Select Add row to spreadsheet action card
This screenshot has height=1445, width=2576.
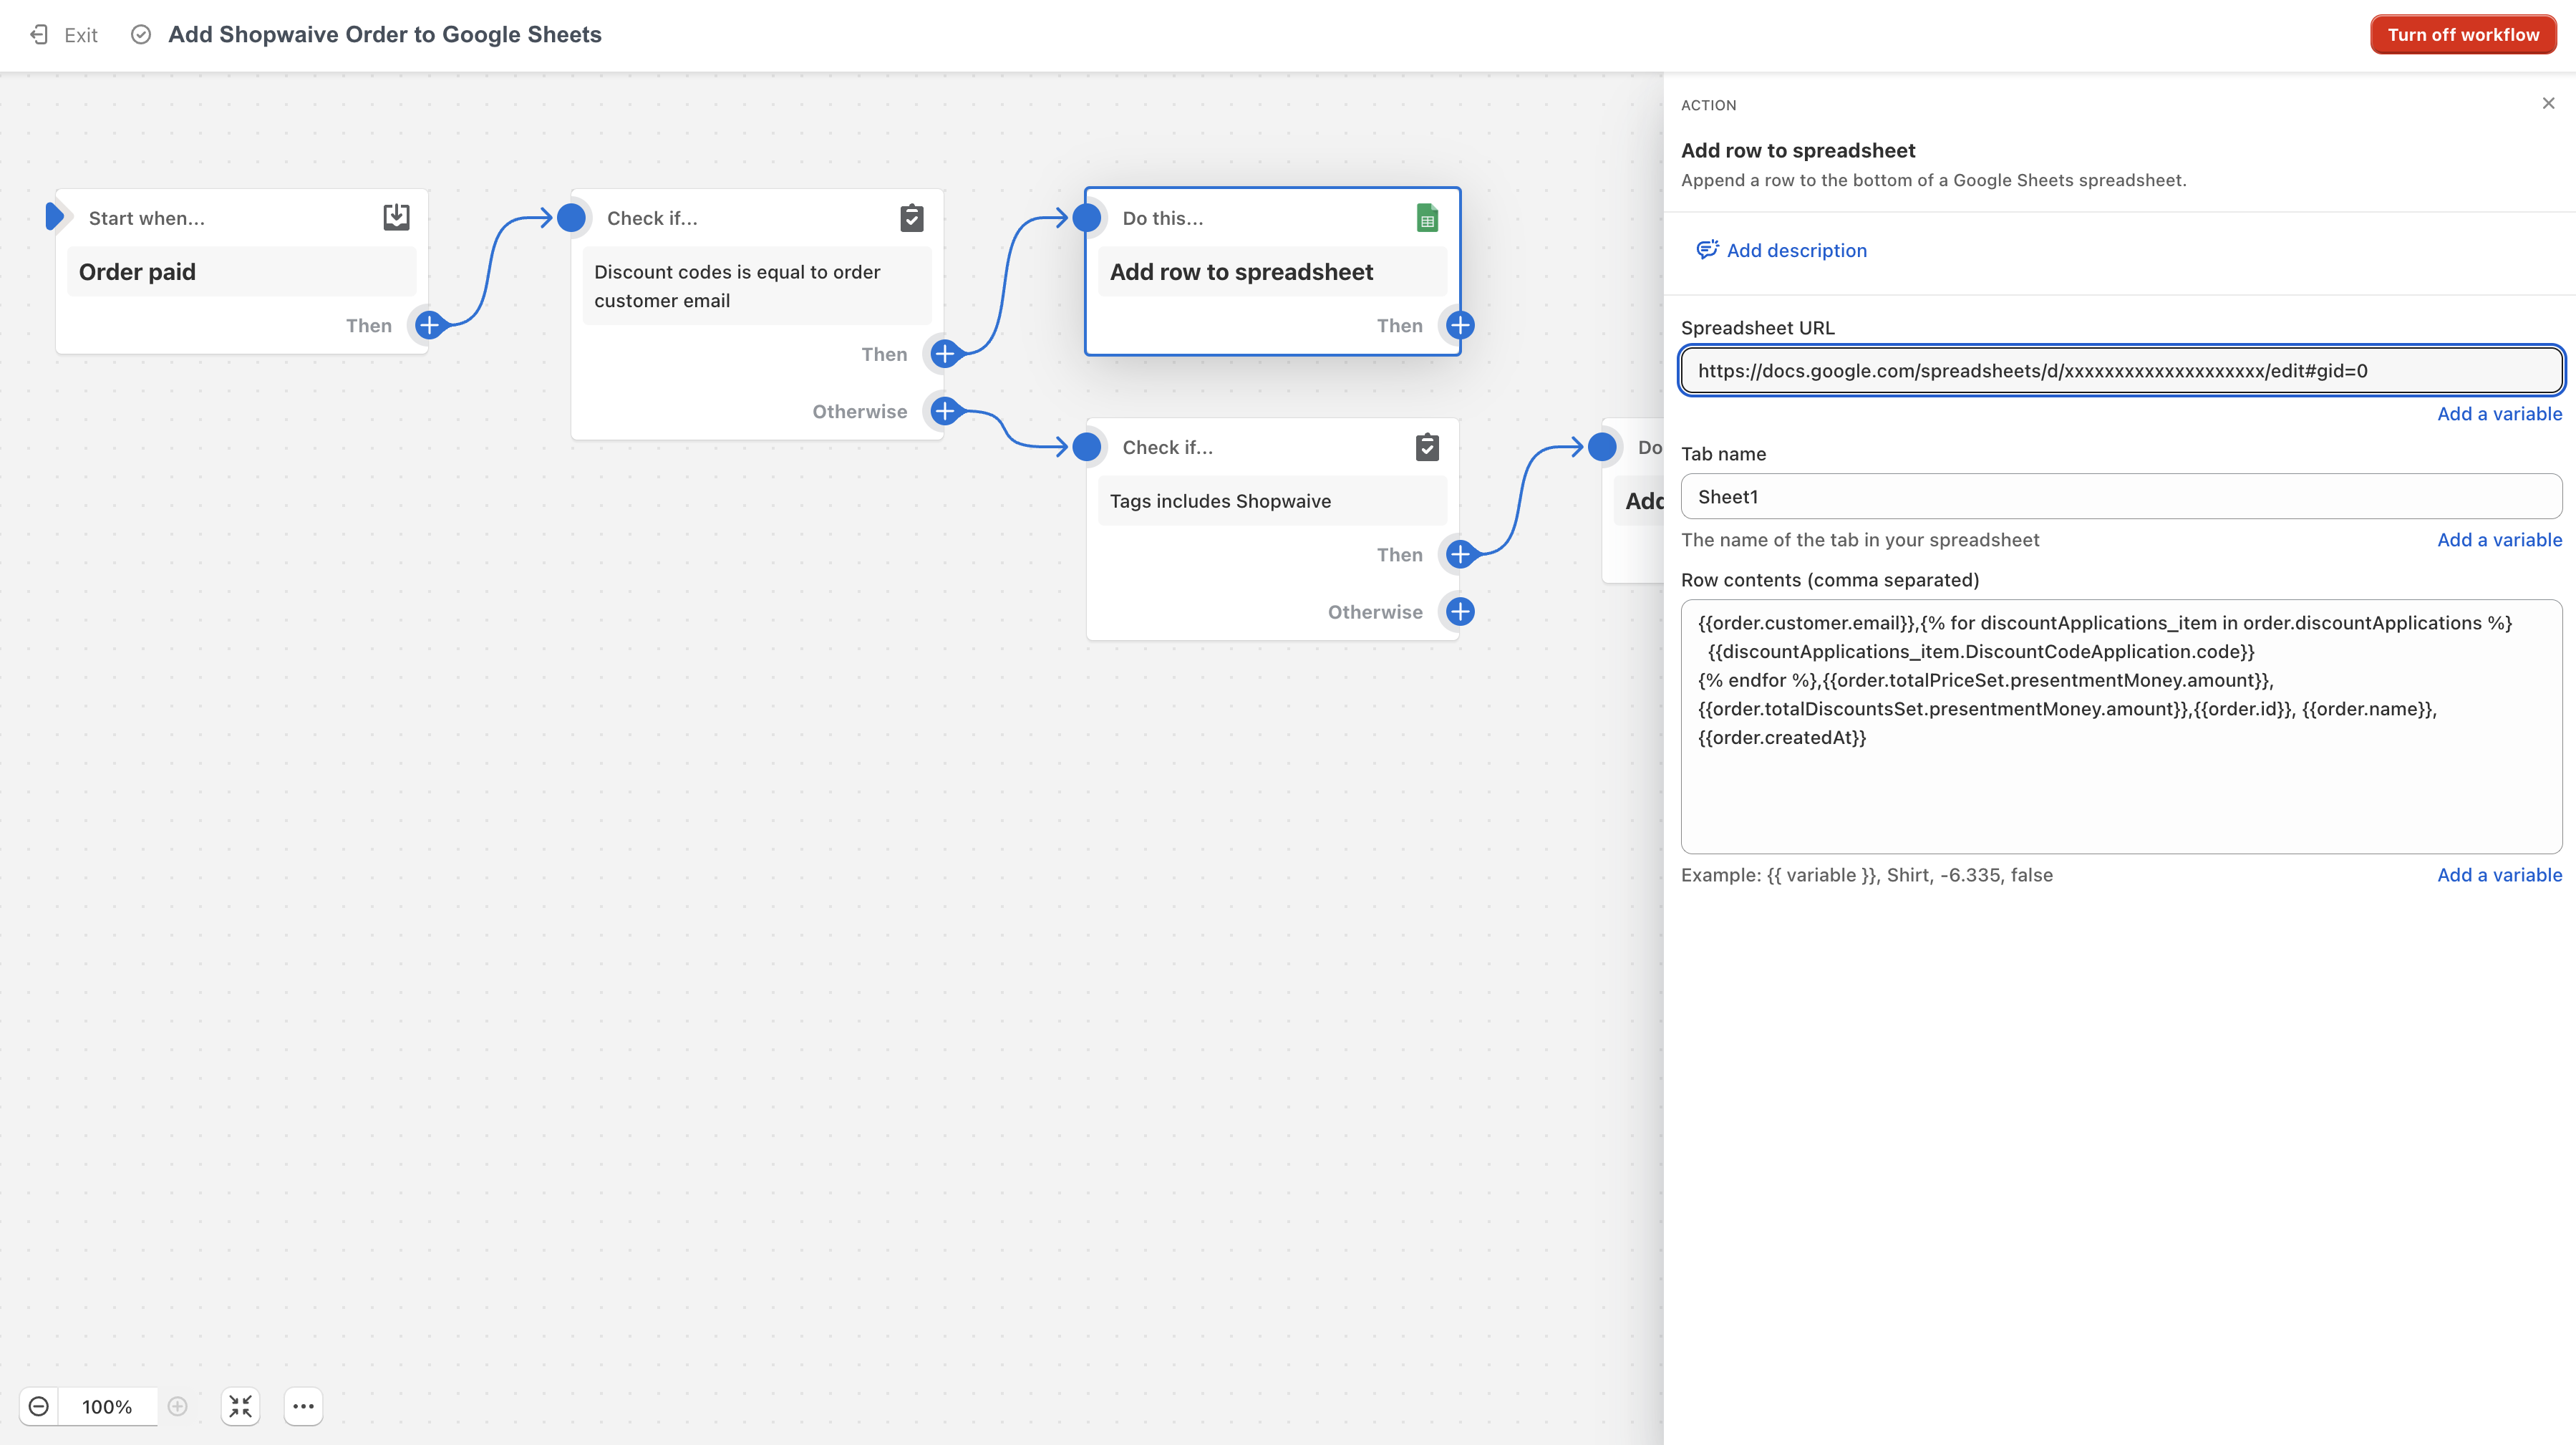tap(1272, 272)
